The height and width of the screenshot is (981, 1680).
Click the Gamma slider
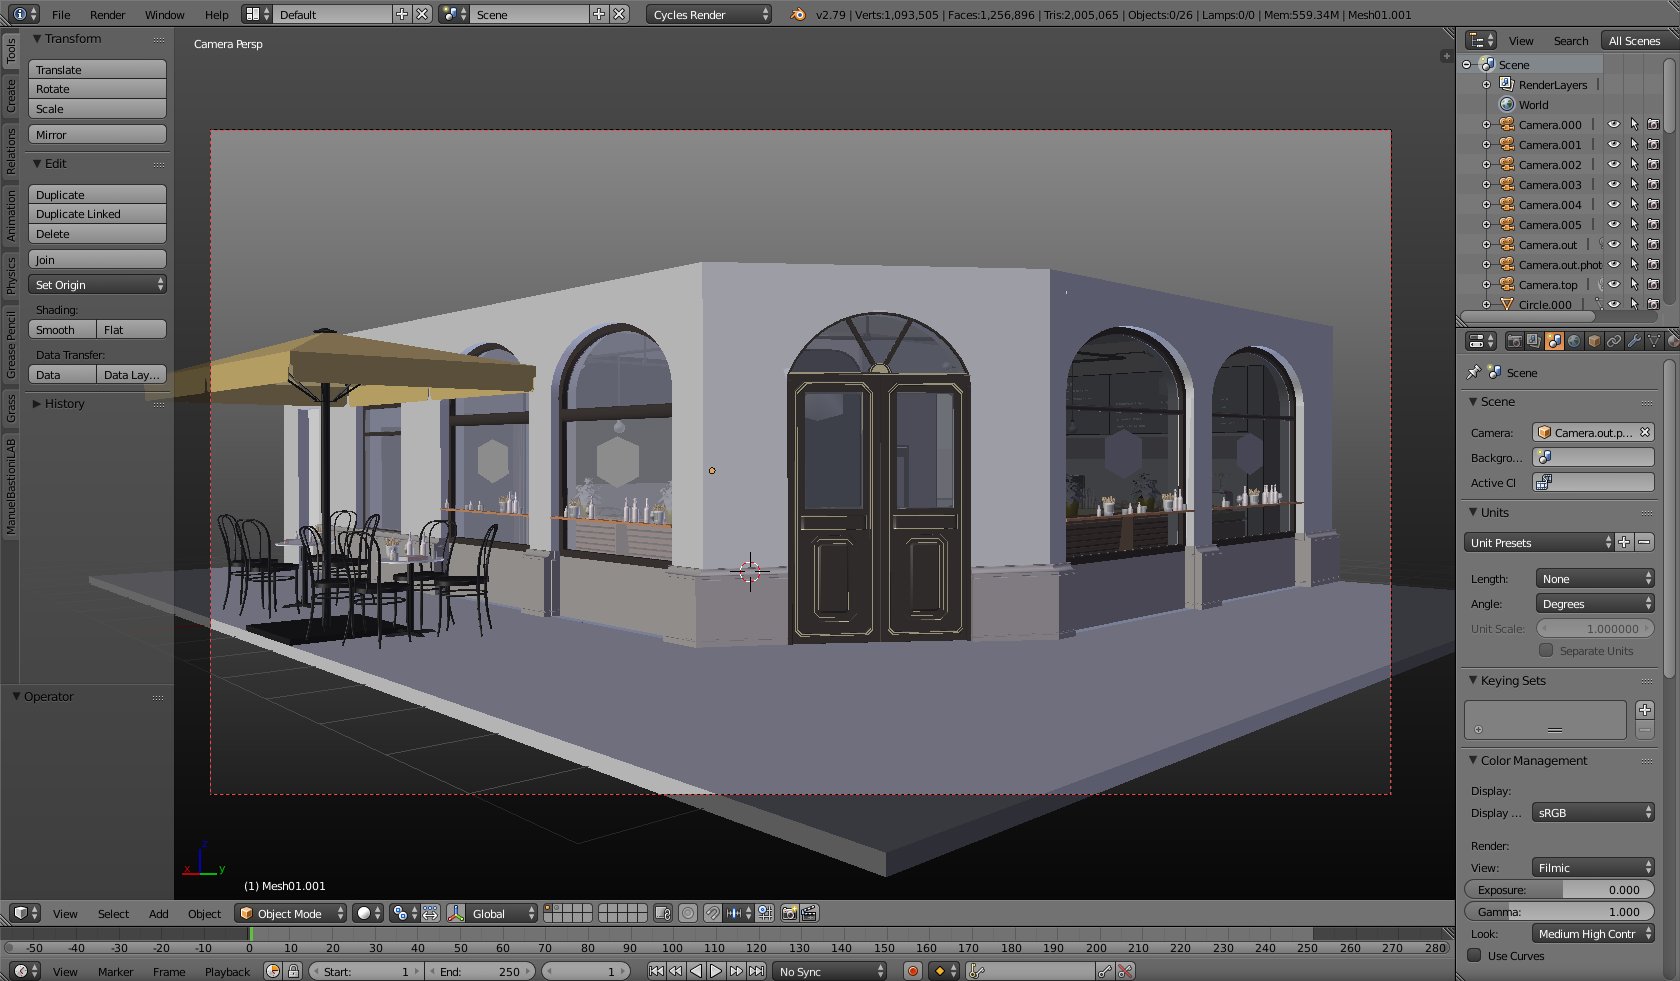[x=1559, y=911]
